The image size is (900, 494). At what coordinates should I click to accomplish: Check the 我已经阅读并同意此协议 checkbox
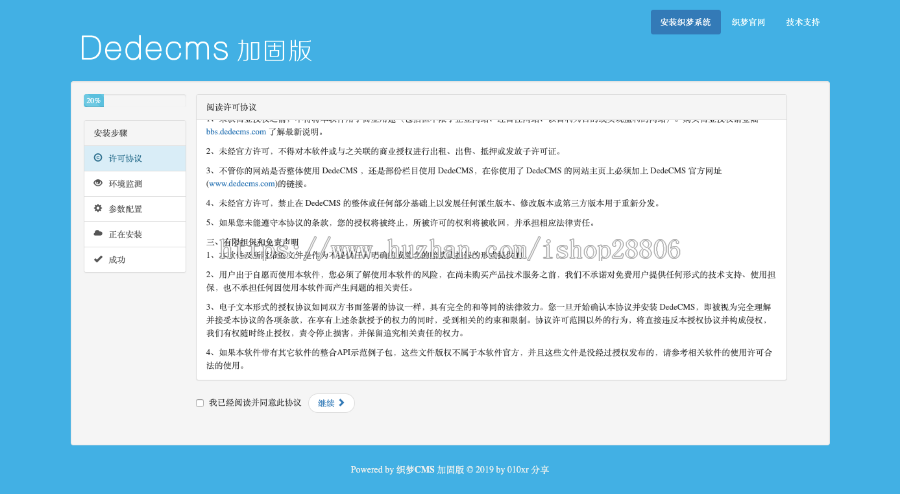point(200,403)
